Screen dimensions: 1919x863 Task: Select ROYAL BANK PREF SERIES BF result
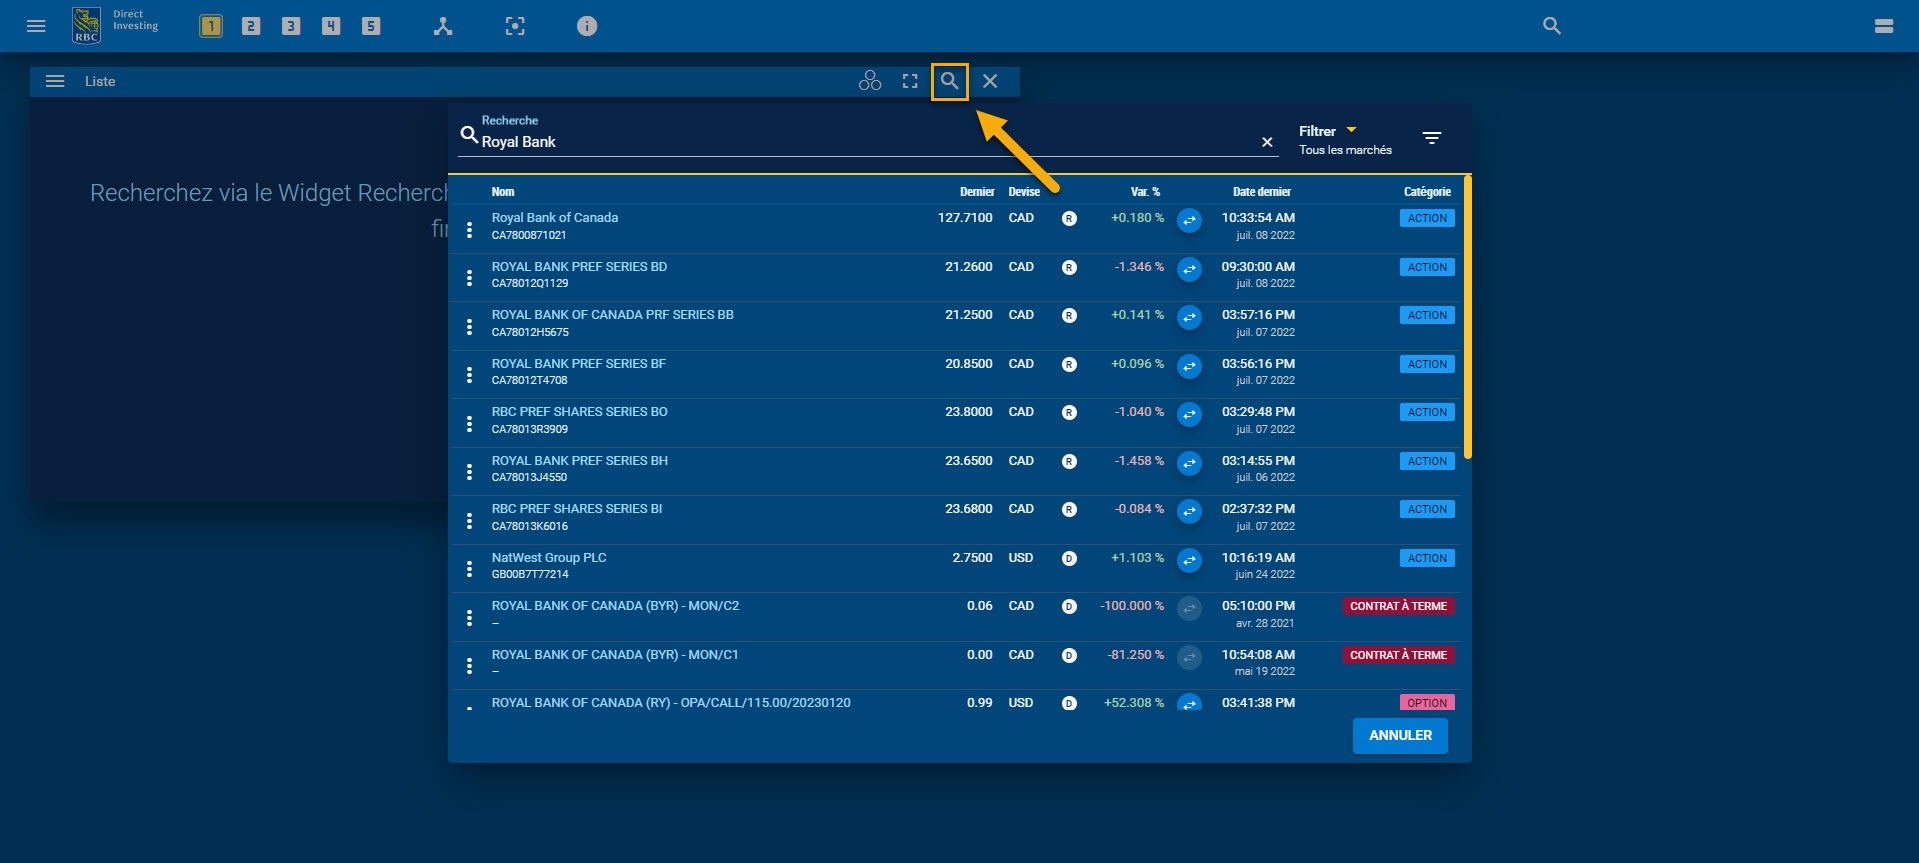coord(578,364)
